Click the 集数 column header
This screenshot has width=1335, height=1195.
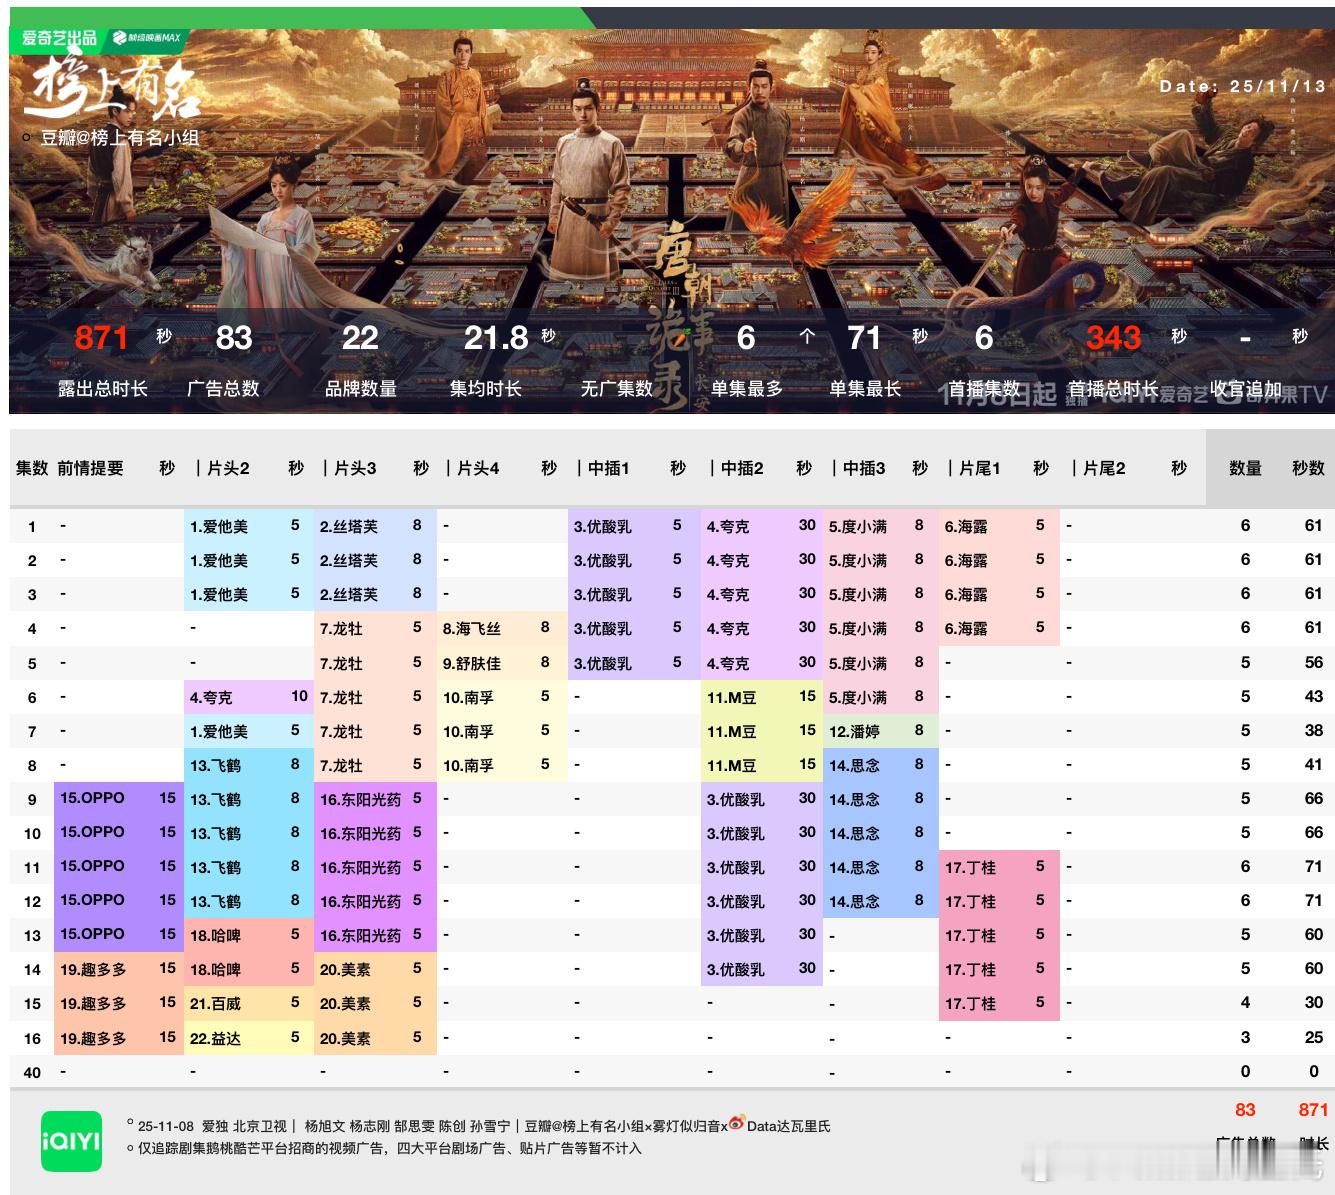pyautogui.click(x=32, y=468)
